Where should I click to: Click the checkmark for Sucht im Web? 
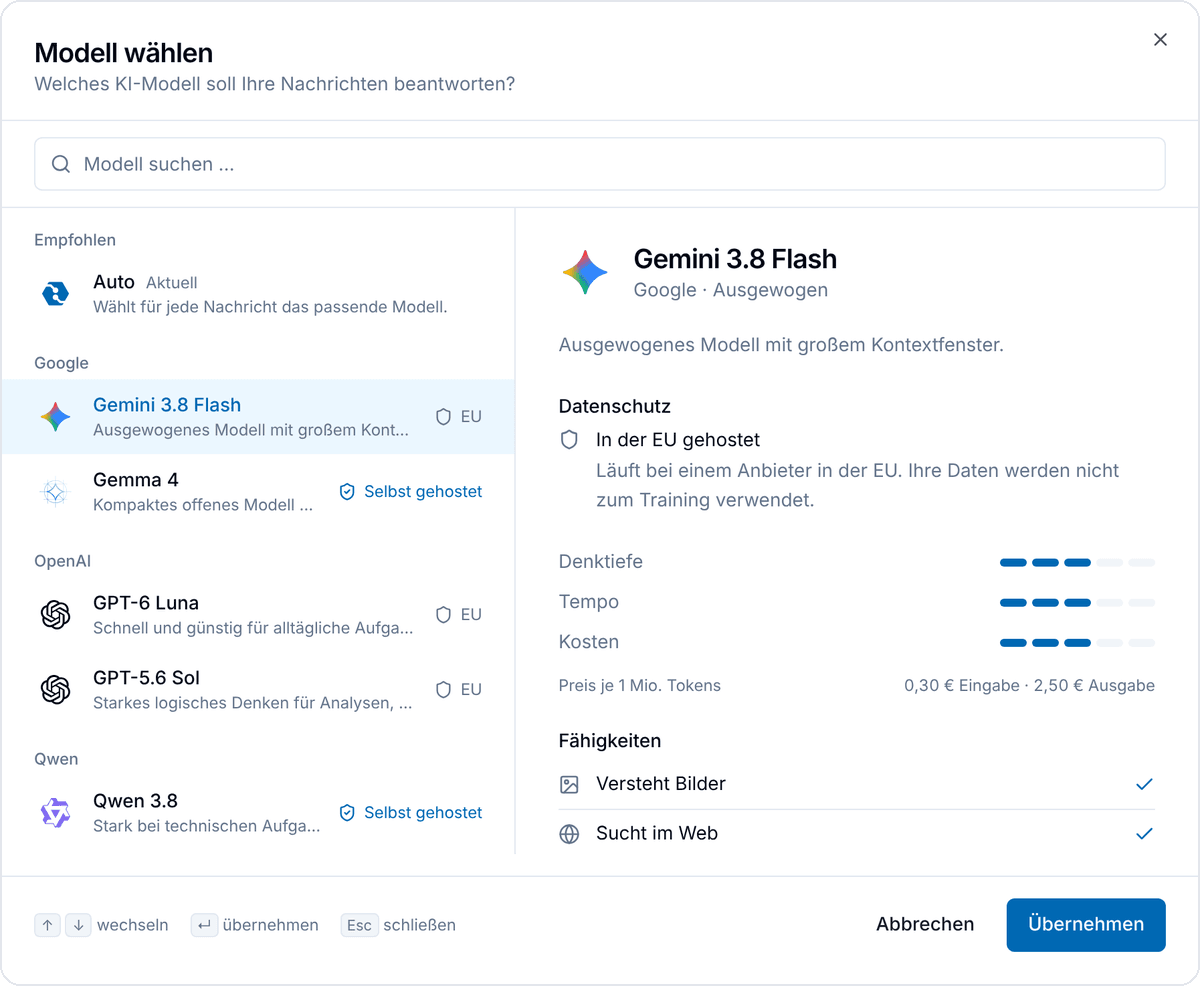click(1145, 834)
